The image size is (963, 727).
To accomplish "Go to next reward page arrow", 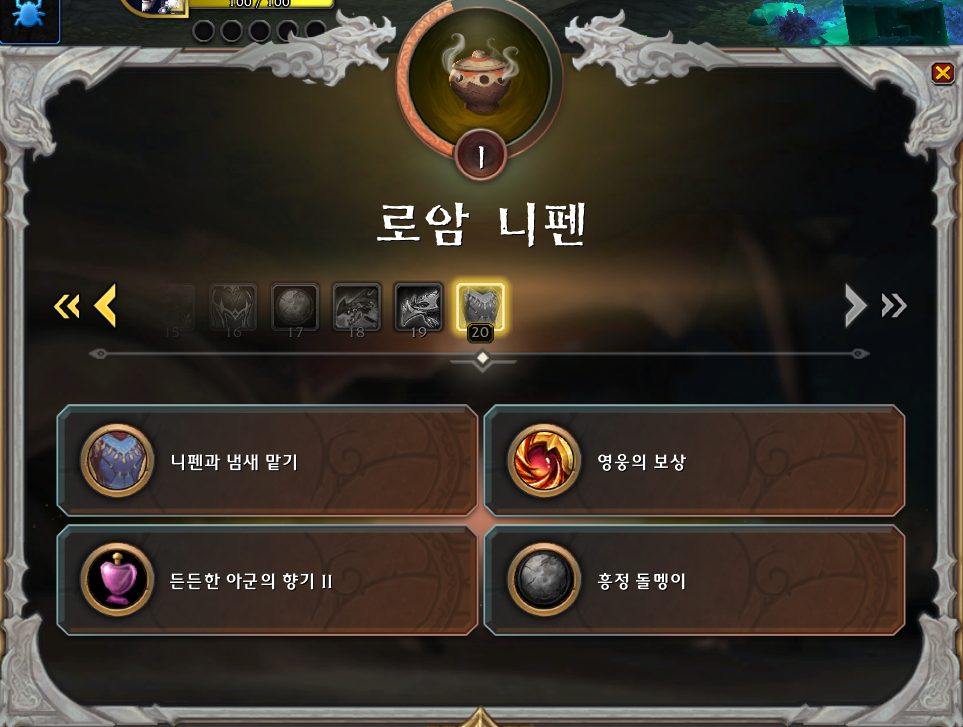I will tap(856, 305).
